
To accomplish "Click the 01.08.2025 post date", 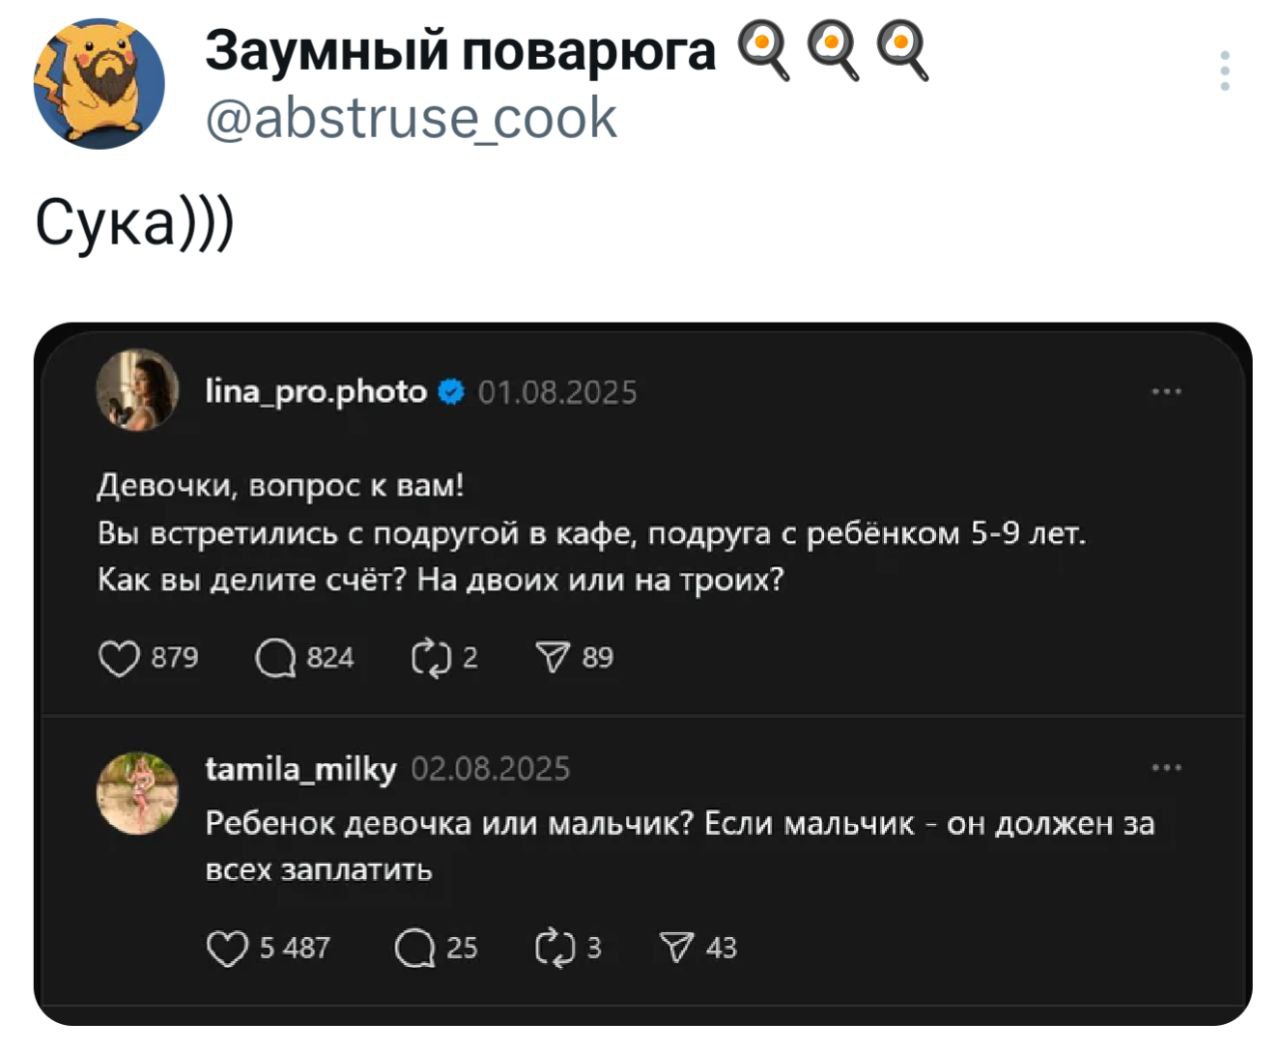I will [x=557, y=392].
